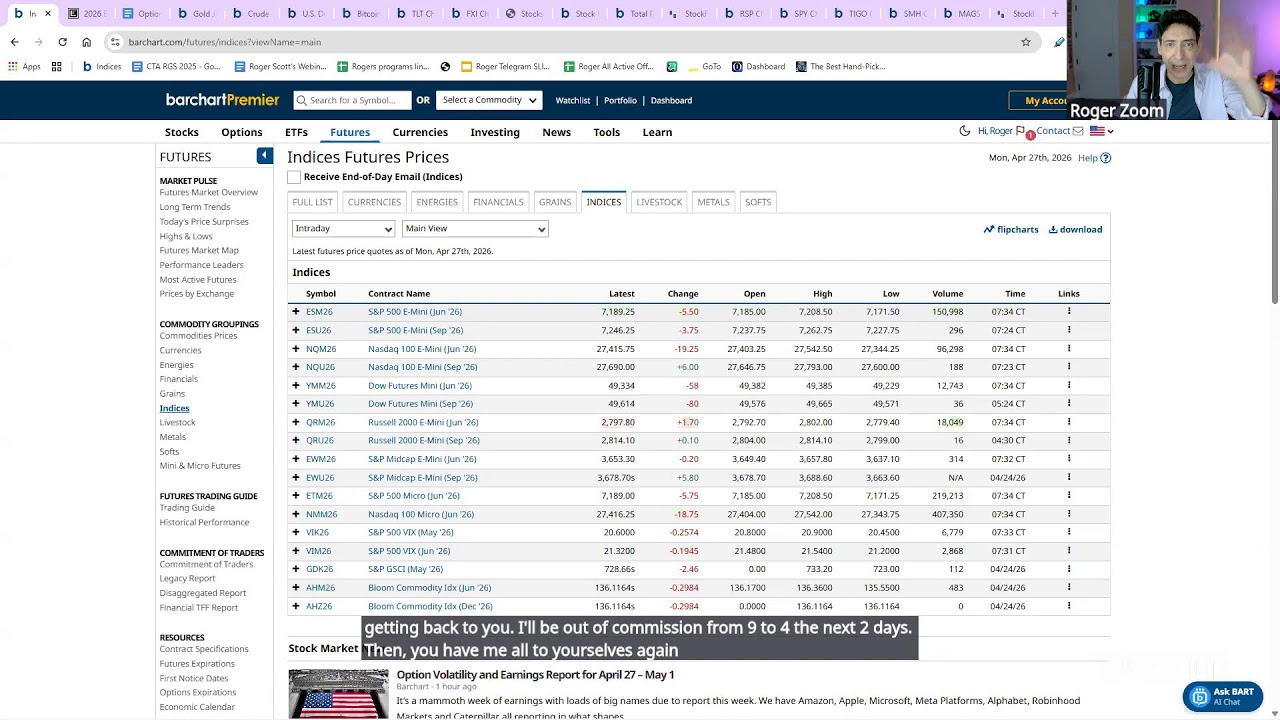Click the My Account button
Image resolution: width=1280 pixels, height=720 pixels.
[x=1045, y=100]
